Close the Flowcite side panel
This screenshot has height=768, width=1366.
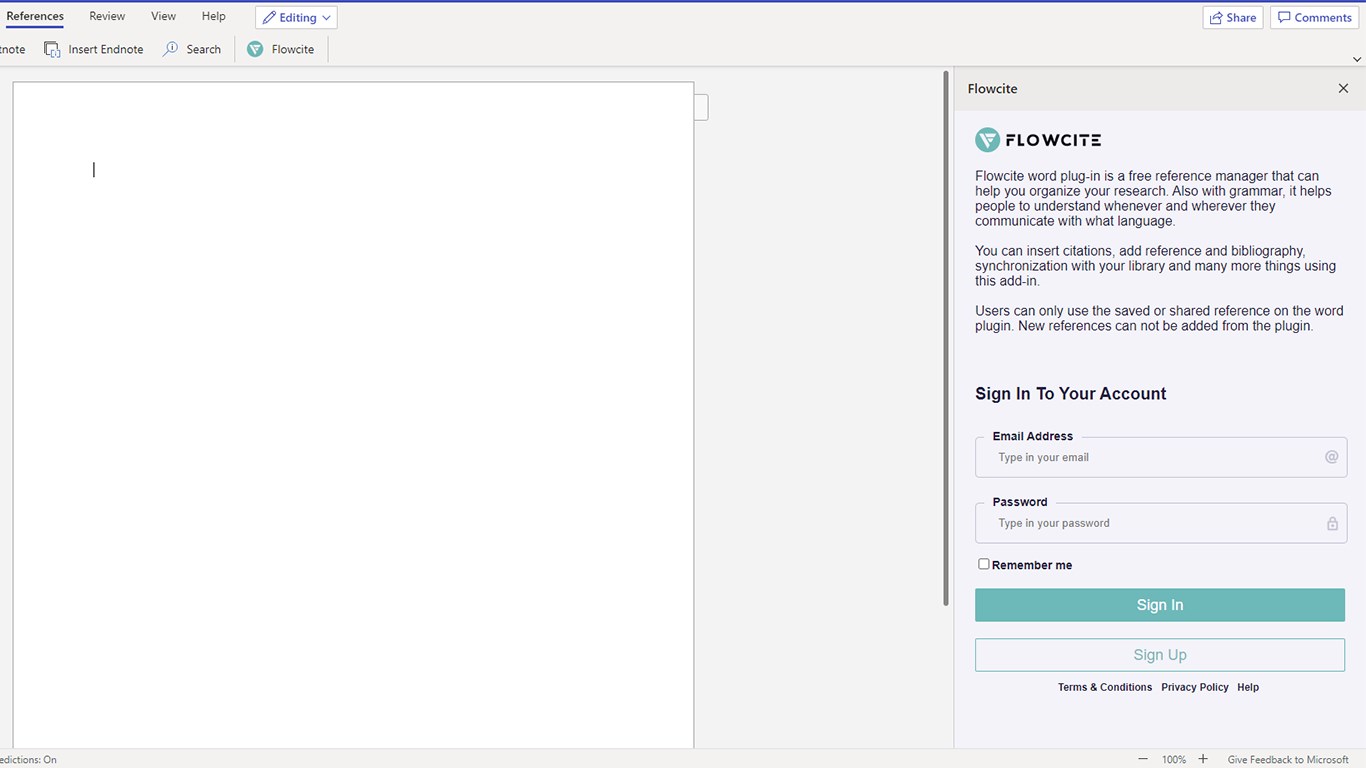[1343, 88]
